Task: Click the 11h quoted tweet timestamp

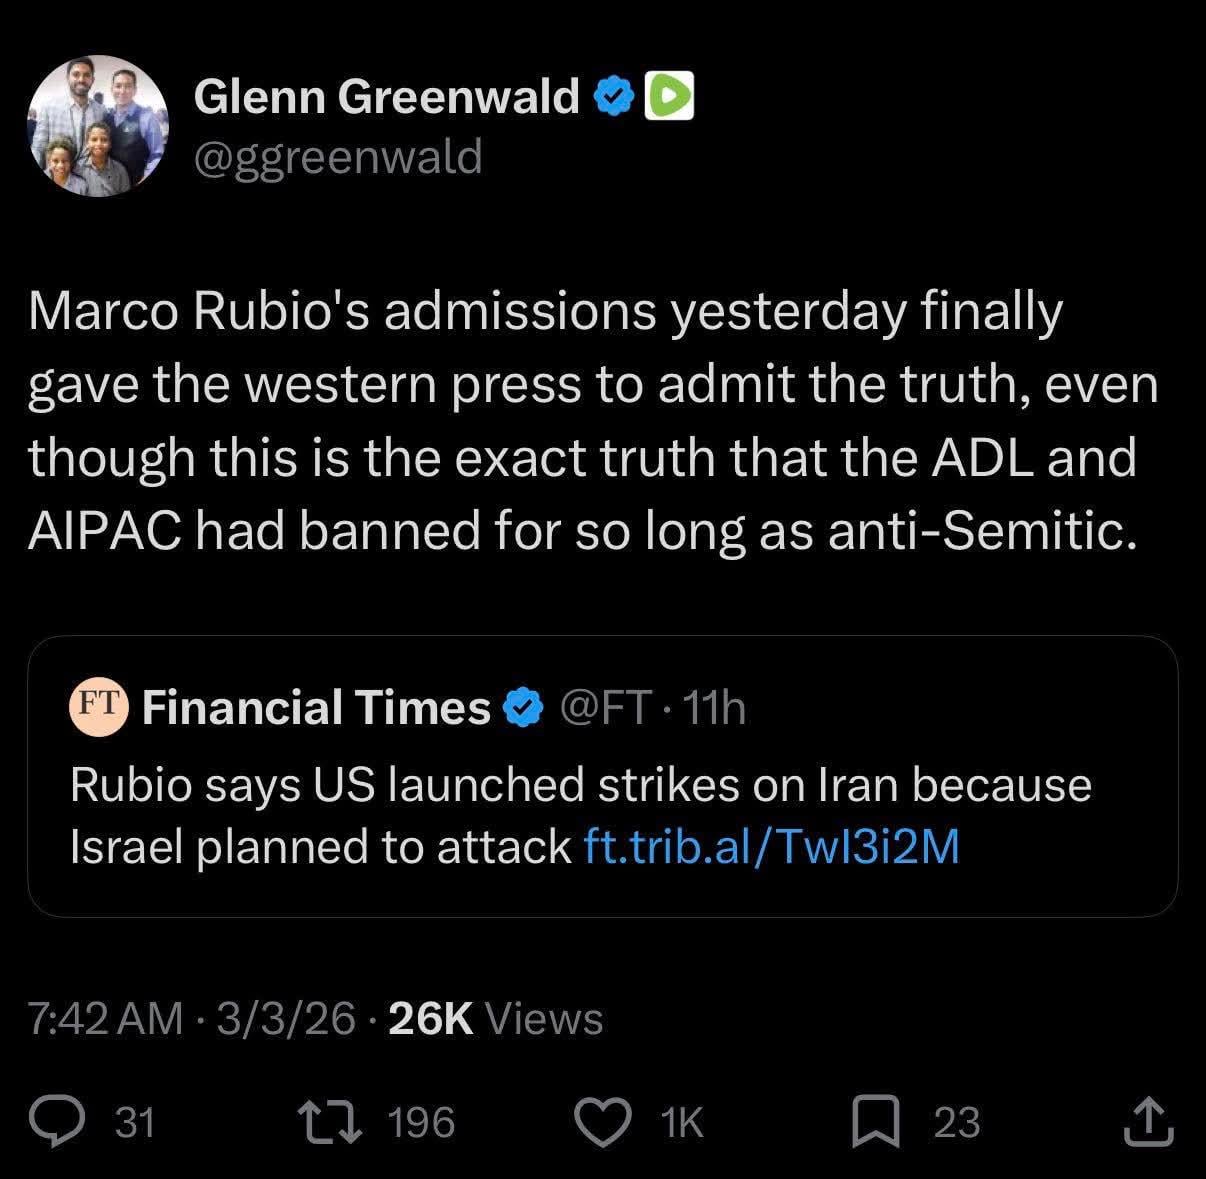Action: tap(712, 708)
